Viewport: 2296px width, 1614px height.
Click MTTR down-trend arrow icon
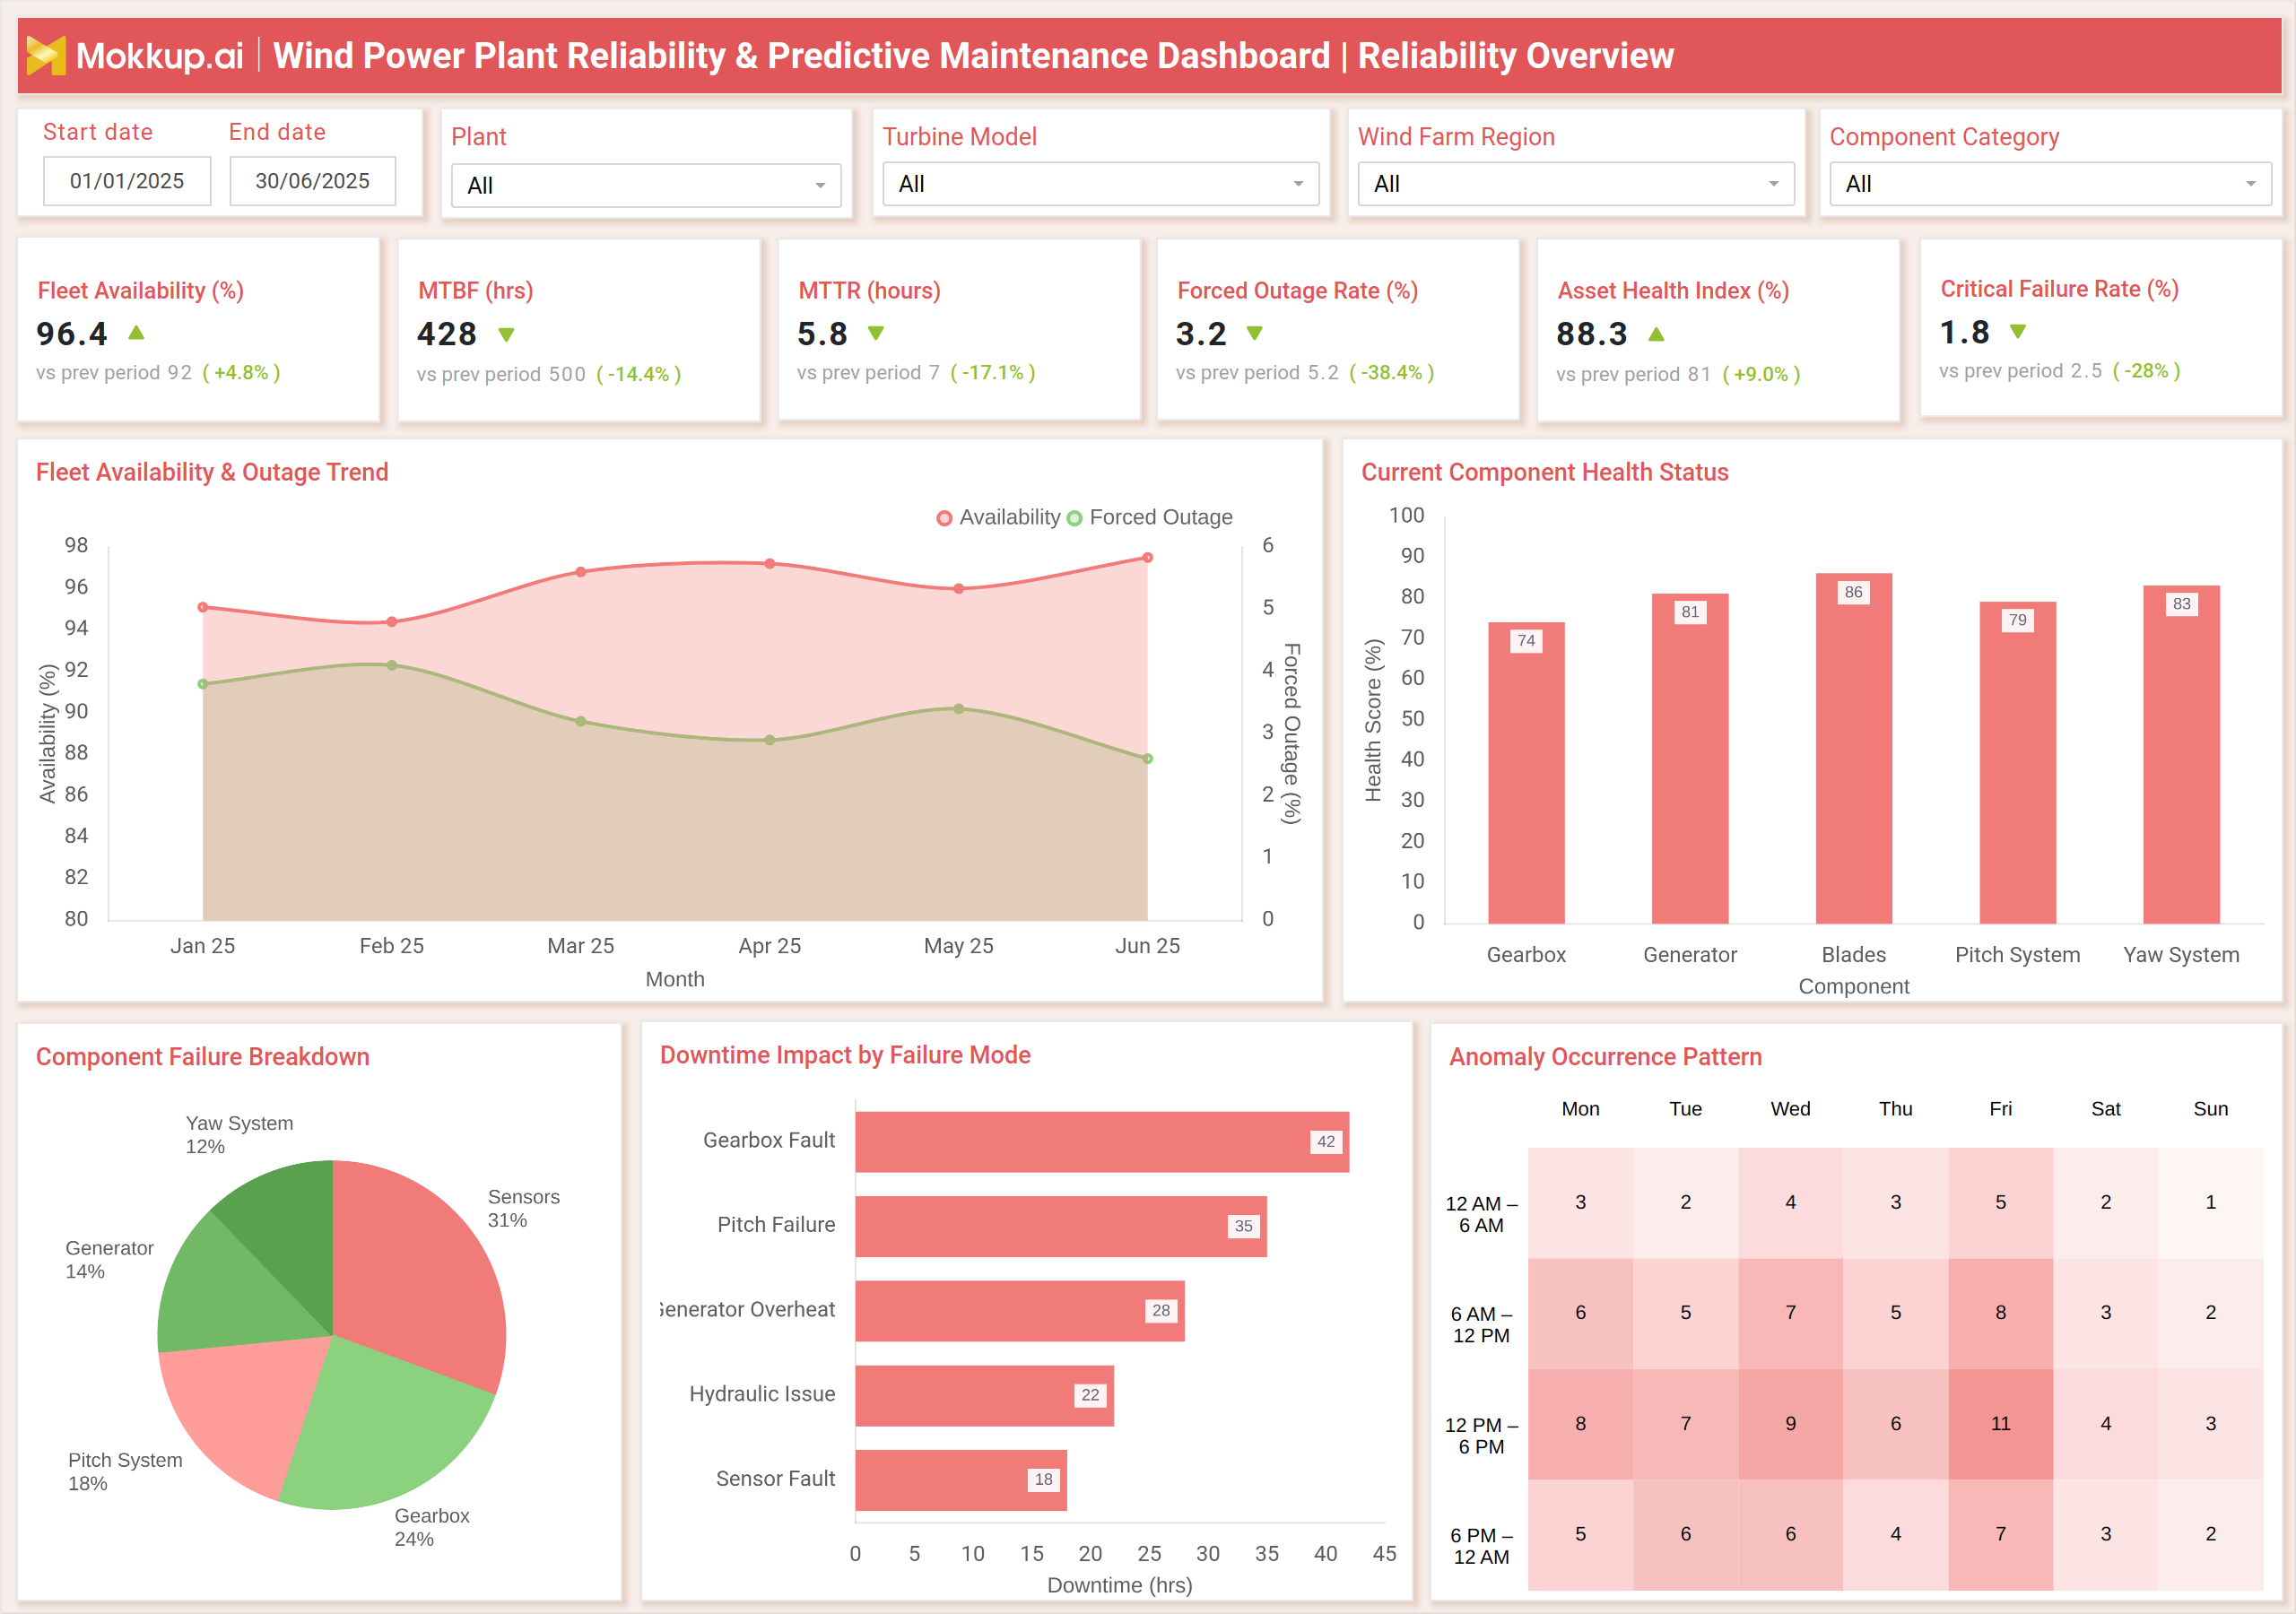(x=876, y=333)
